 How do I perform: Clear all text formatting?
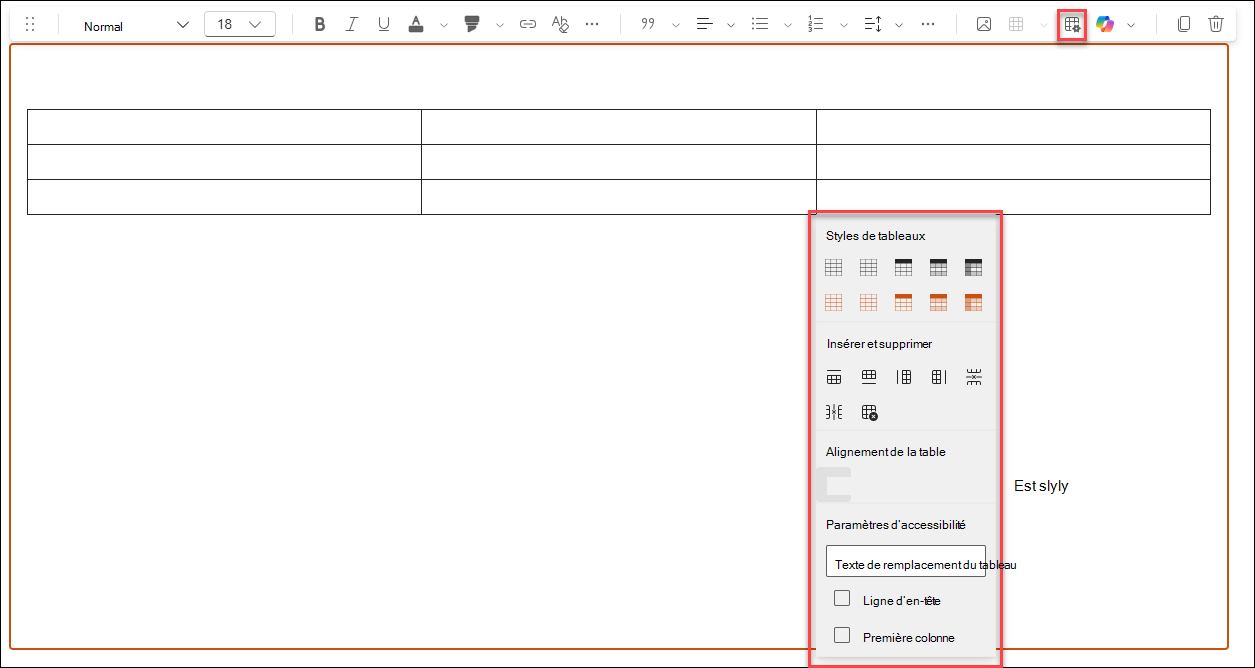[x=560, y=25]
